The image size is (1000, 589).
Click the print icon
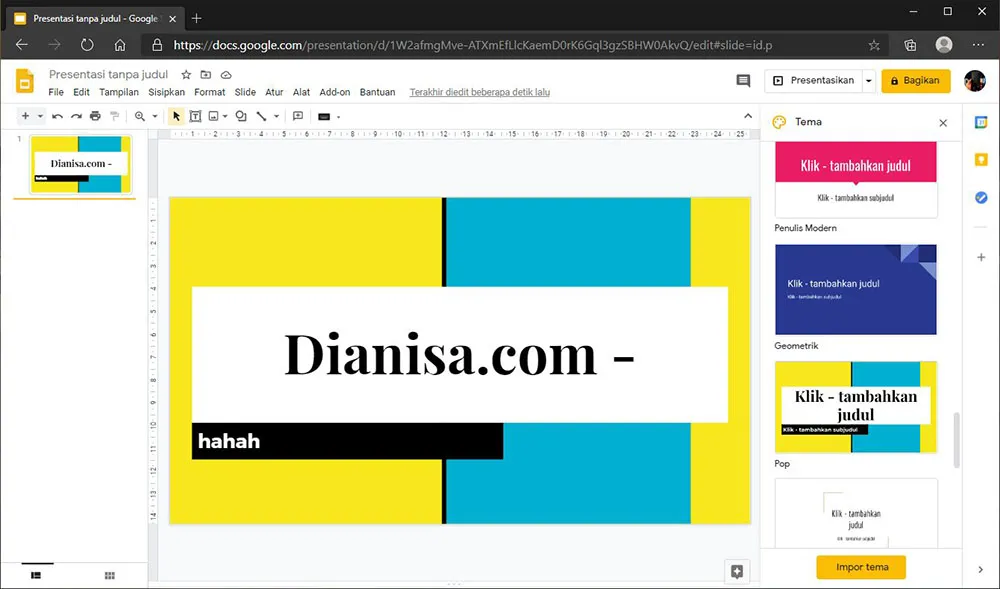tap(93, 117)
